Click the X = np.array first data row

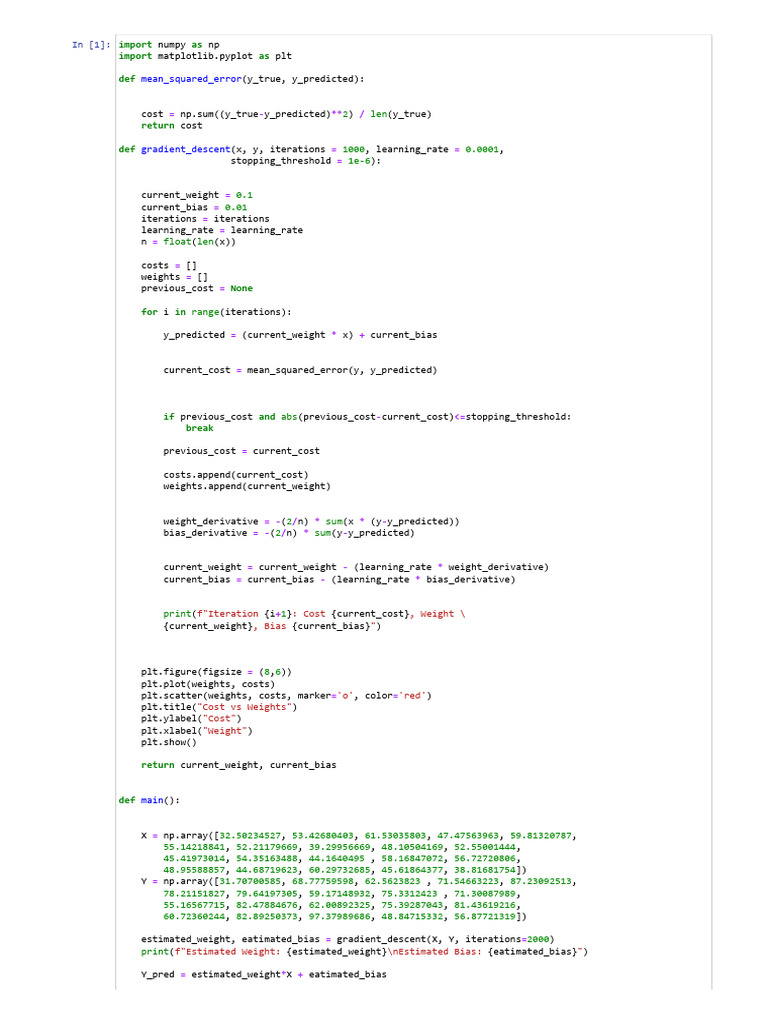[x=359, y=836]
